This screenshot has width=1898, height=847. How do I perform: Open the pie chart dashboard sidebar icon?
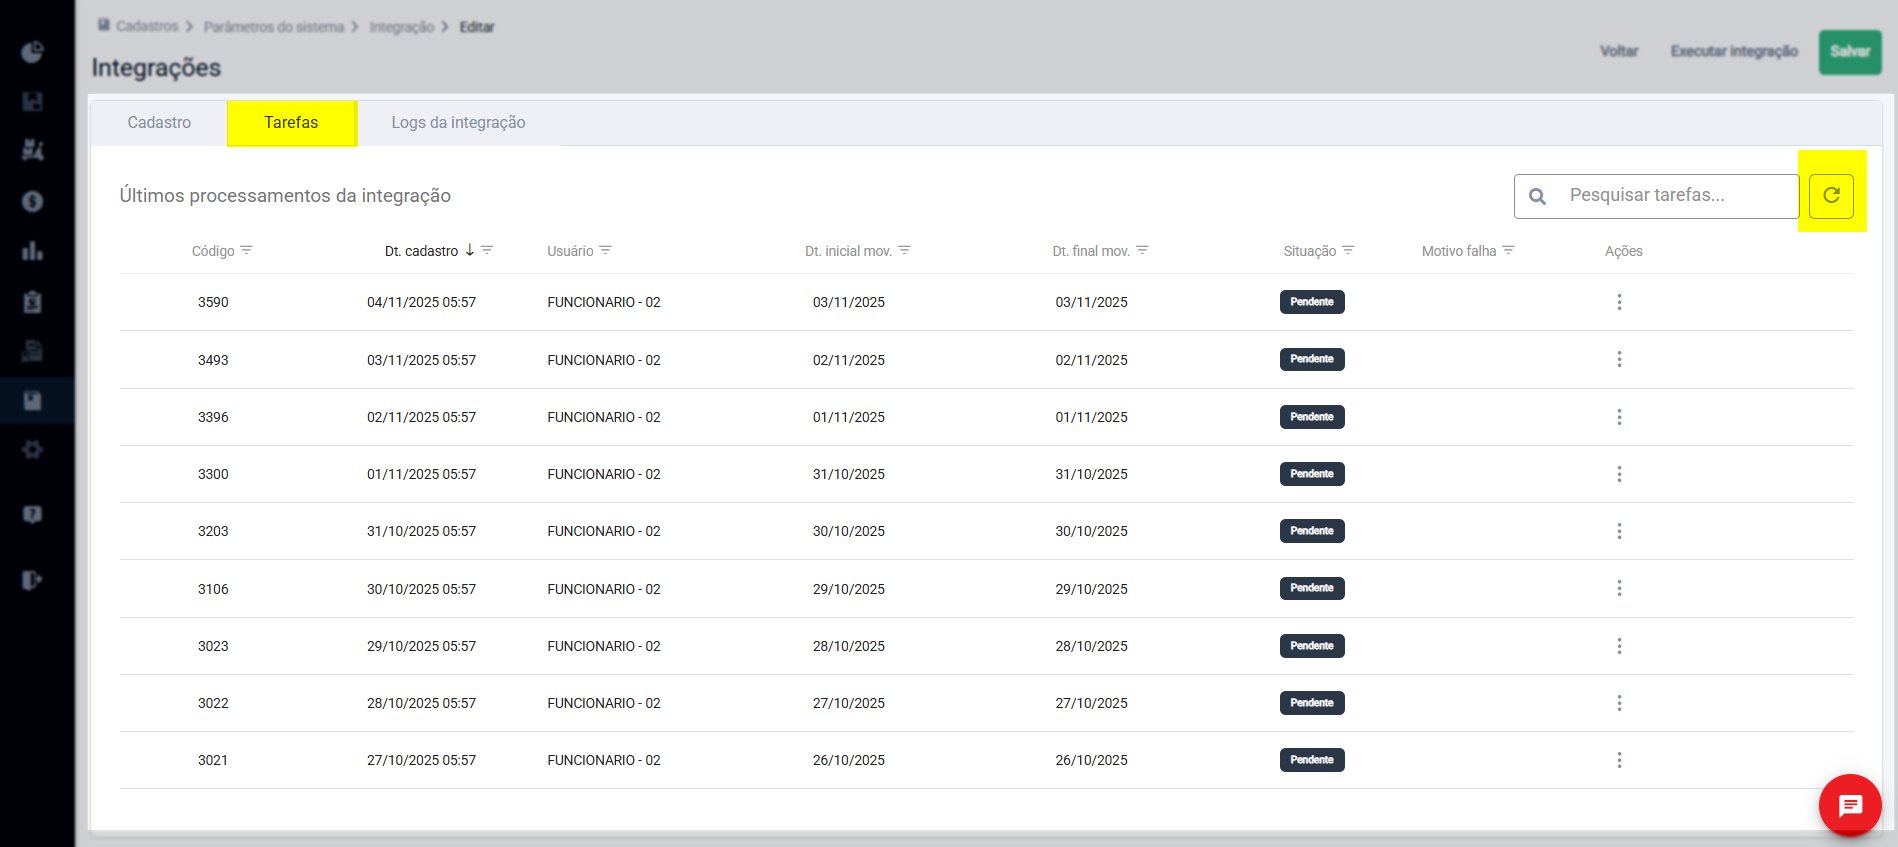click(32, 52)
